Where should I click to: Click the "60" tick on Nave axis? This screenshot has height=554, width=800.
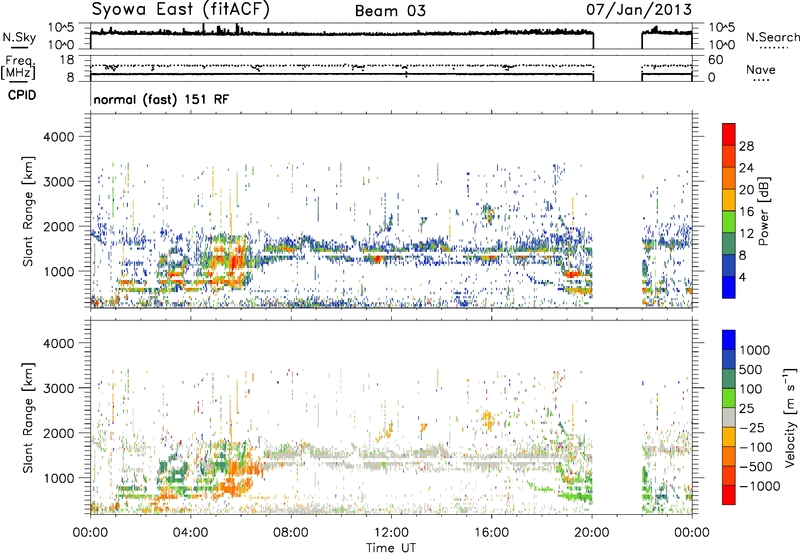(716, 60)
